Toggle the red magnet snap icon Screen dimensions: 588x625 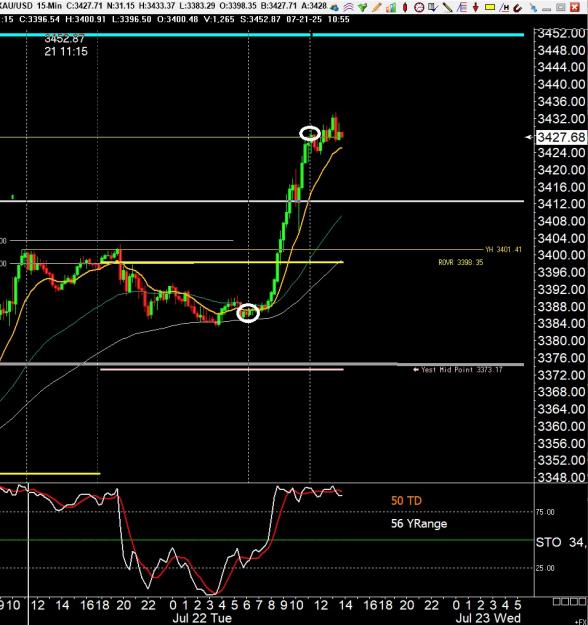[517, 8]
